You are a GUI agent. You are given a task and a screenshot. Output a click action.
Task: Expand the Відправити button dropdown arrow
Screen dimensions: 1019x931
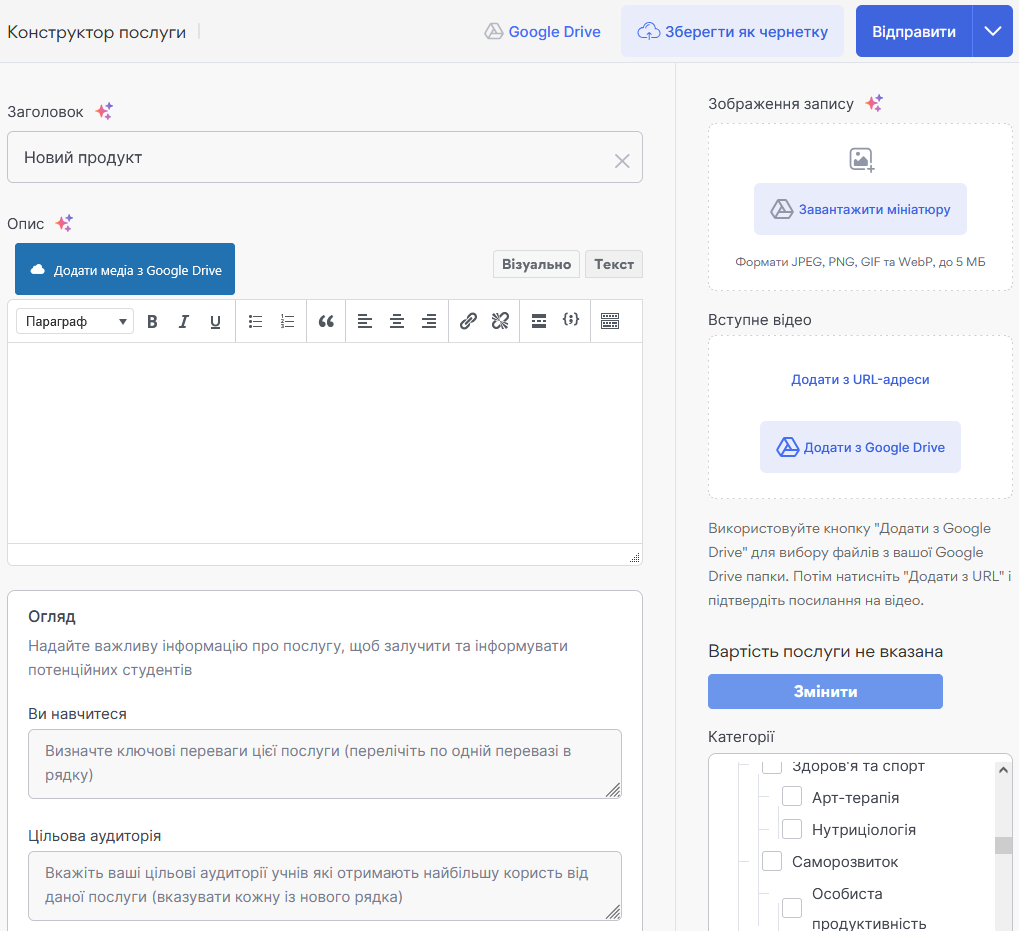[992, 31]
